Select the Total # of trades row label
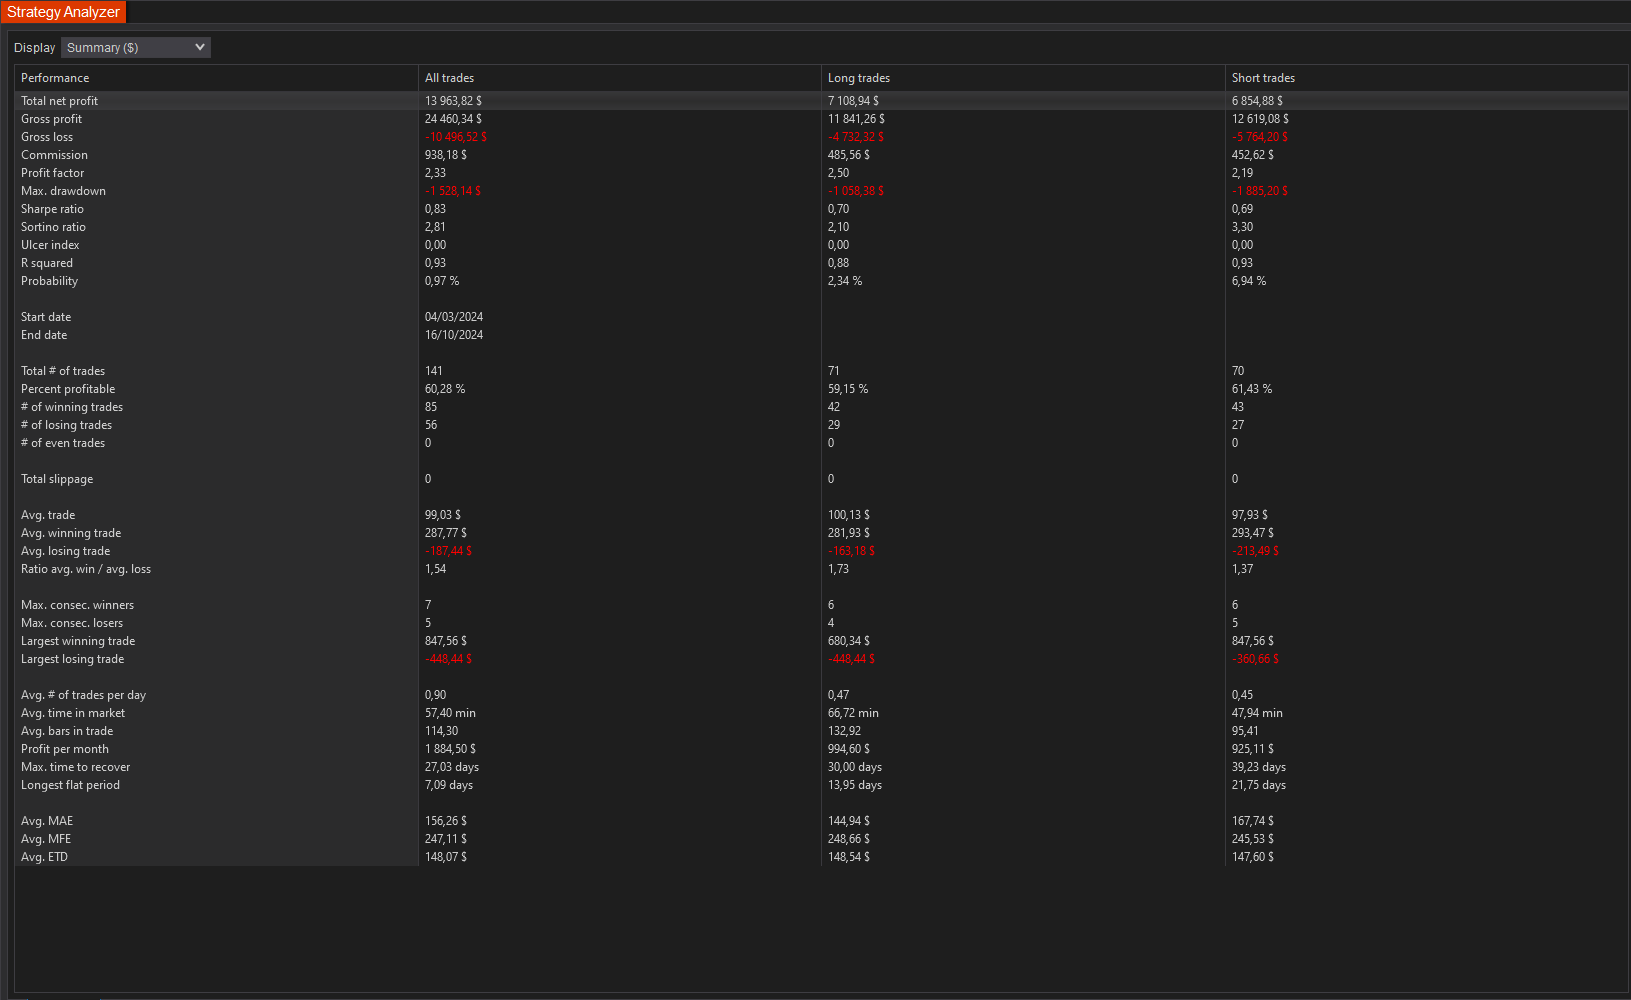 pyautogui.click(x=63, y=371)
